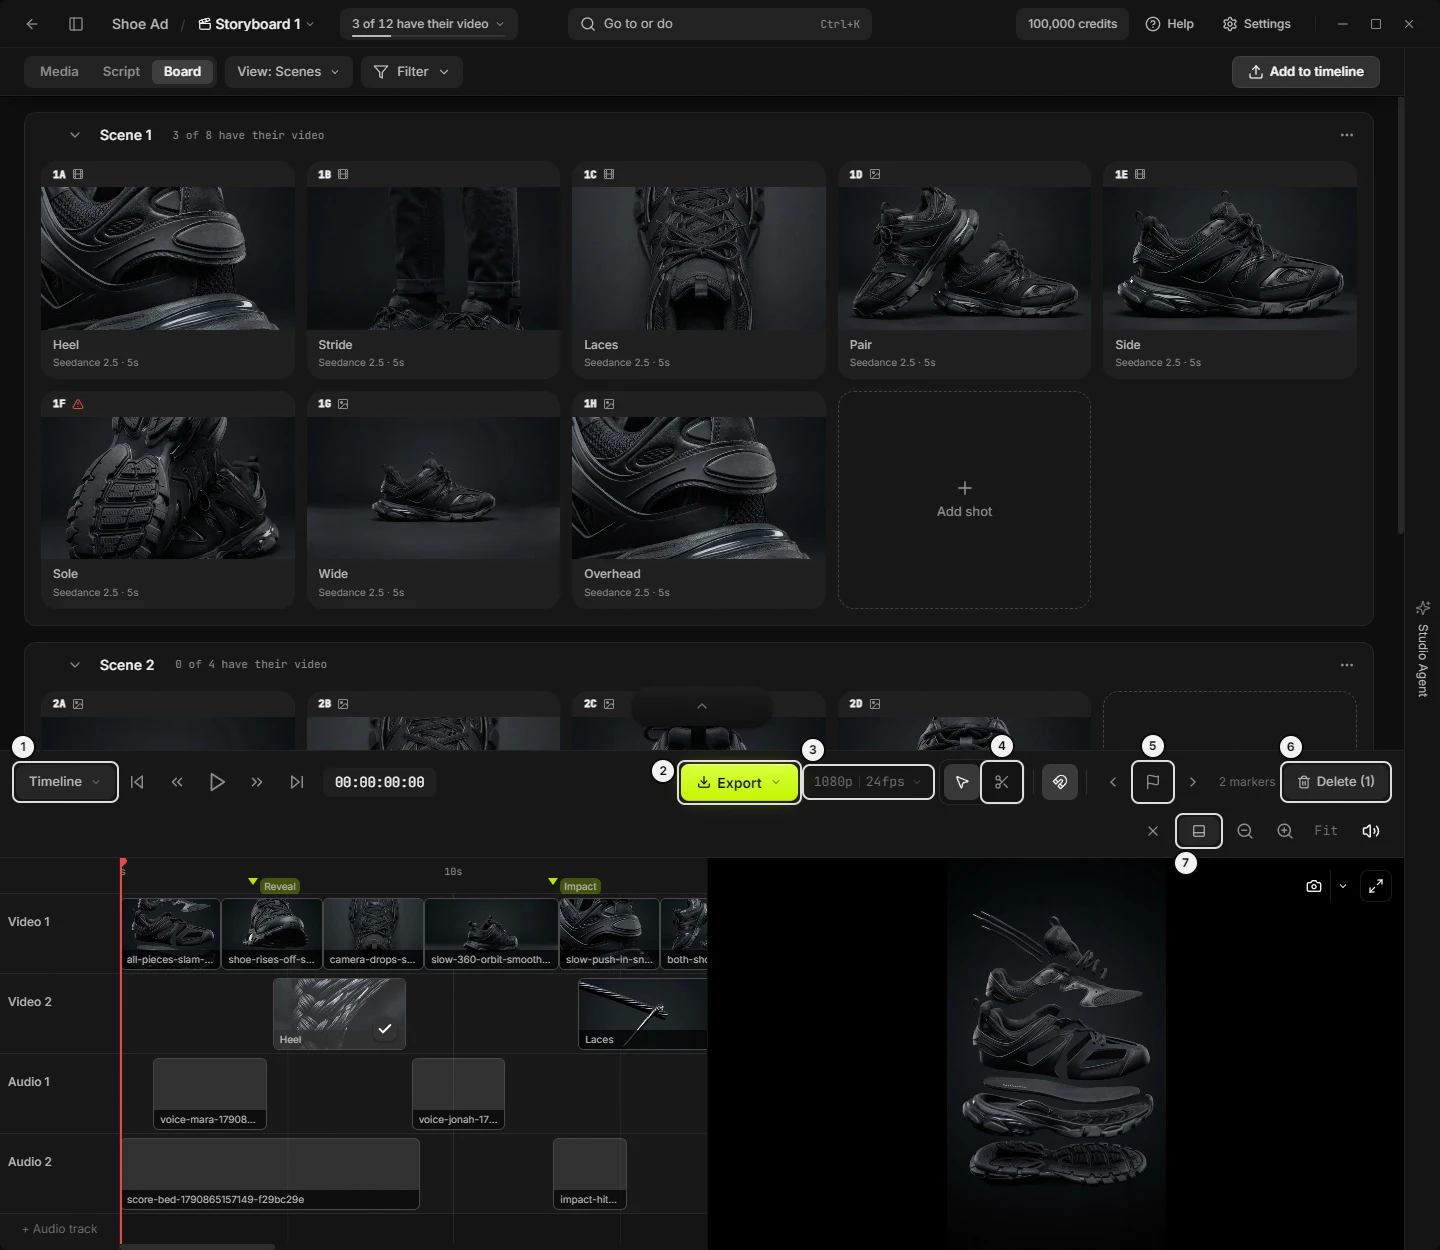Open the 1080p 24fps resolution dropdown
Image resolution: width=1440 pixels, height=1250 pixels.
[868, 782]
